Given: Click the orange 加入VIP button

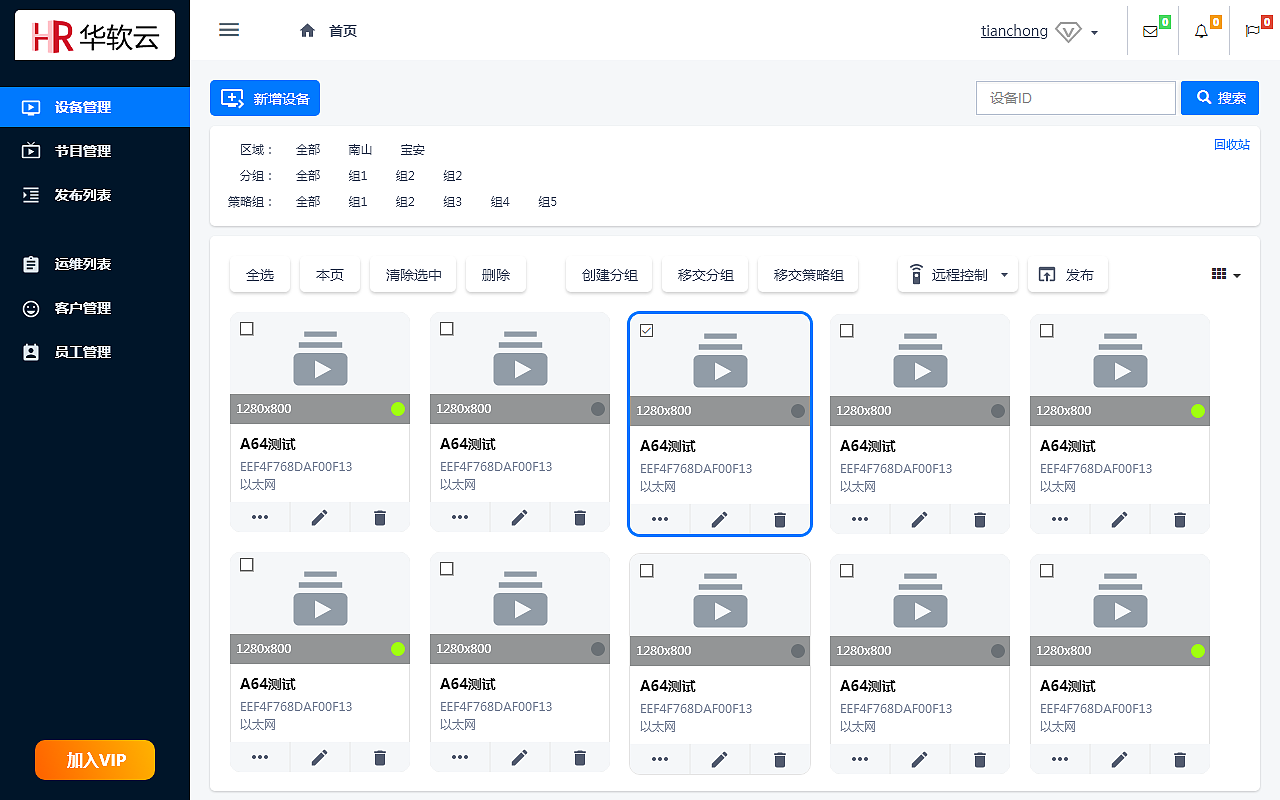Looking at the screenshot, I should [95, 760].
